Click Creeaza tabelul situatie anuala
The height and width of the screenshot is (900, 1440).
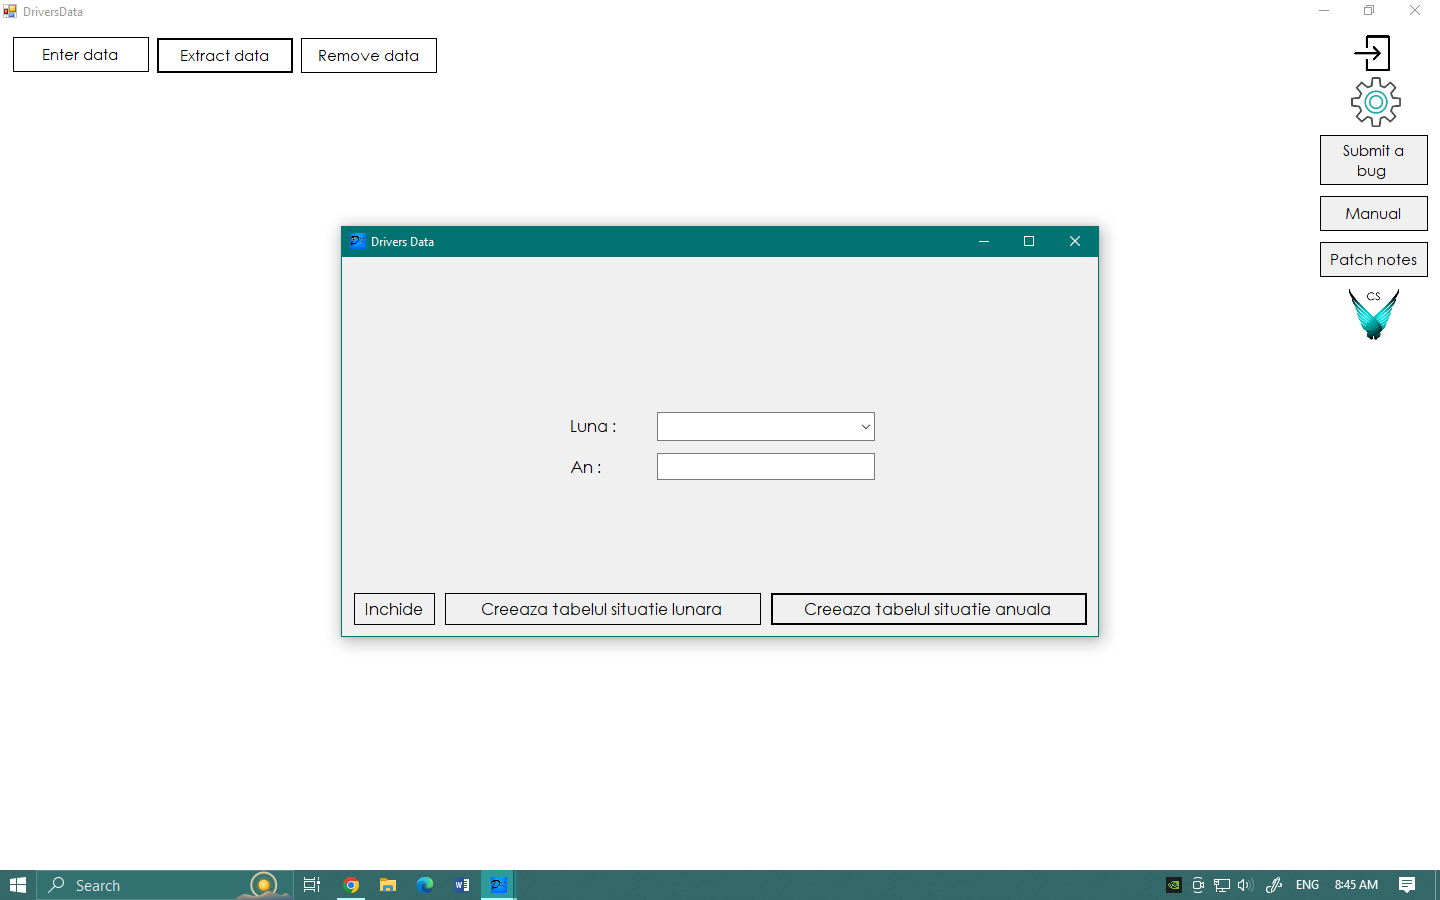point(928,609)
